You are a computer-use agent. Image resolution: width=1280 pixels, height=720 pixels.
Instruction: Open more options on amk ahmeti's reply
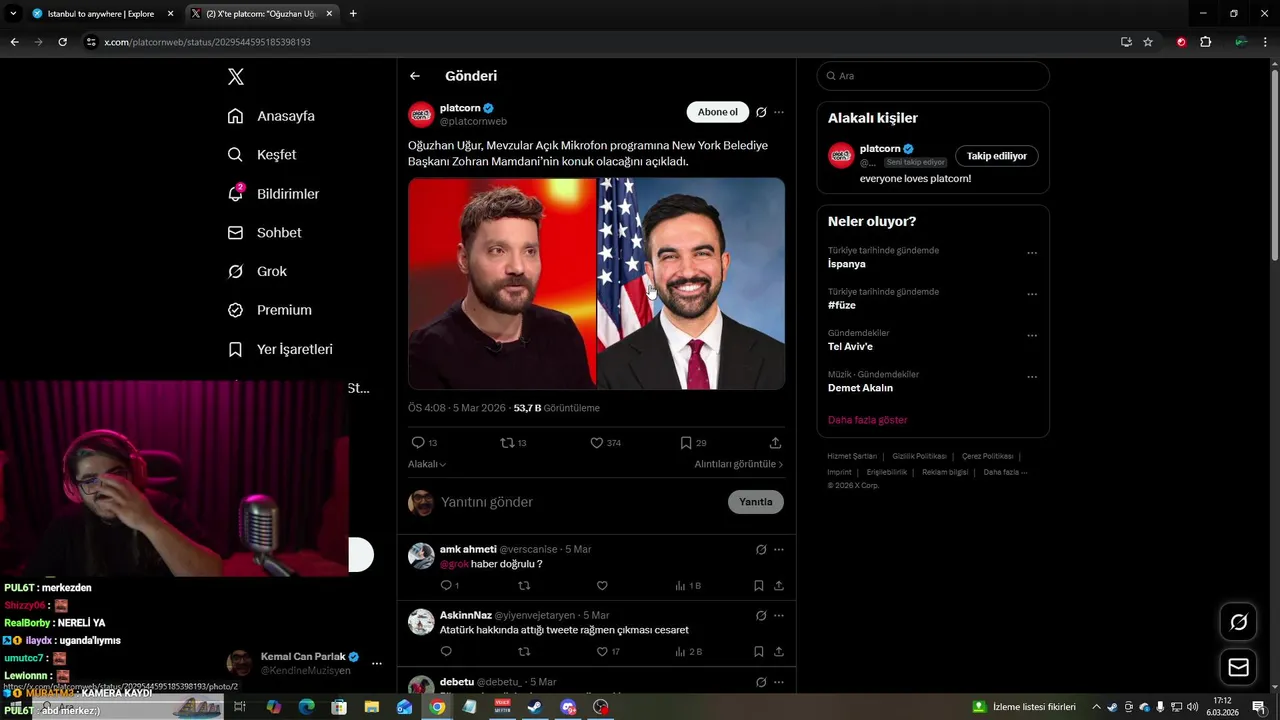(x=779, y=549)
